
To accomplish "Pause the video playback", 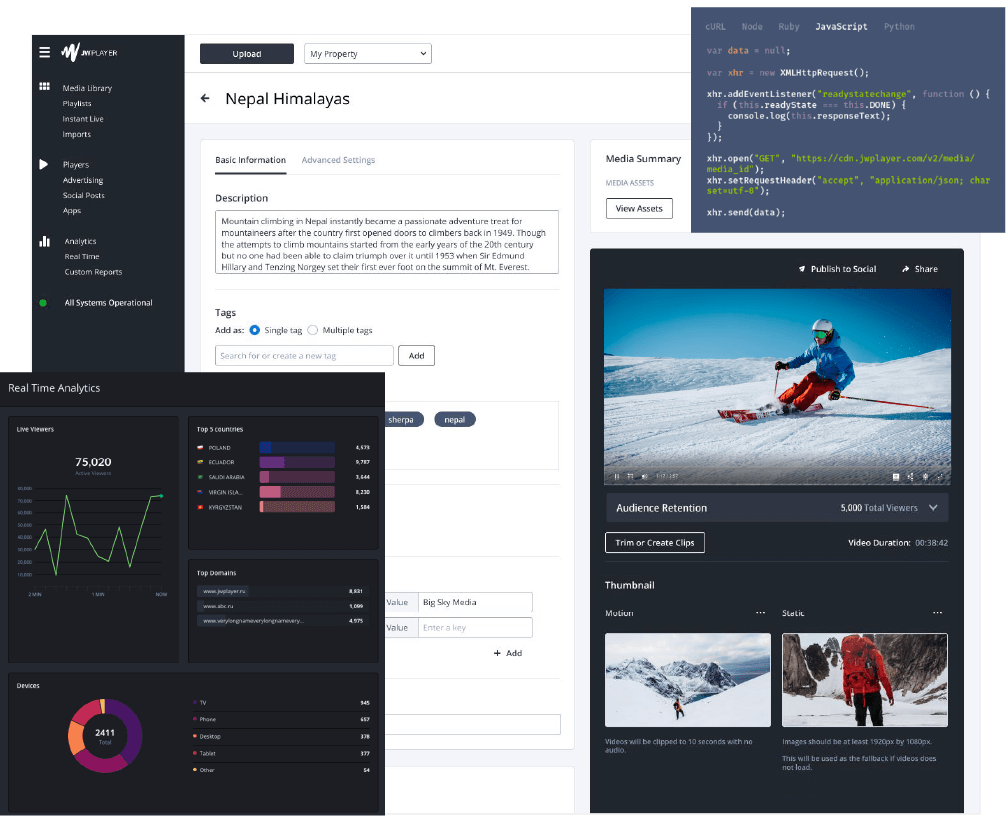I will click(x=617, y=476).
